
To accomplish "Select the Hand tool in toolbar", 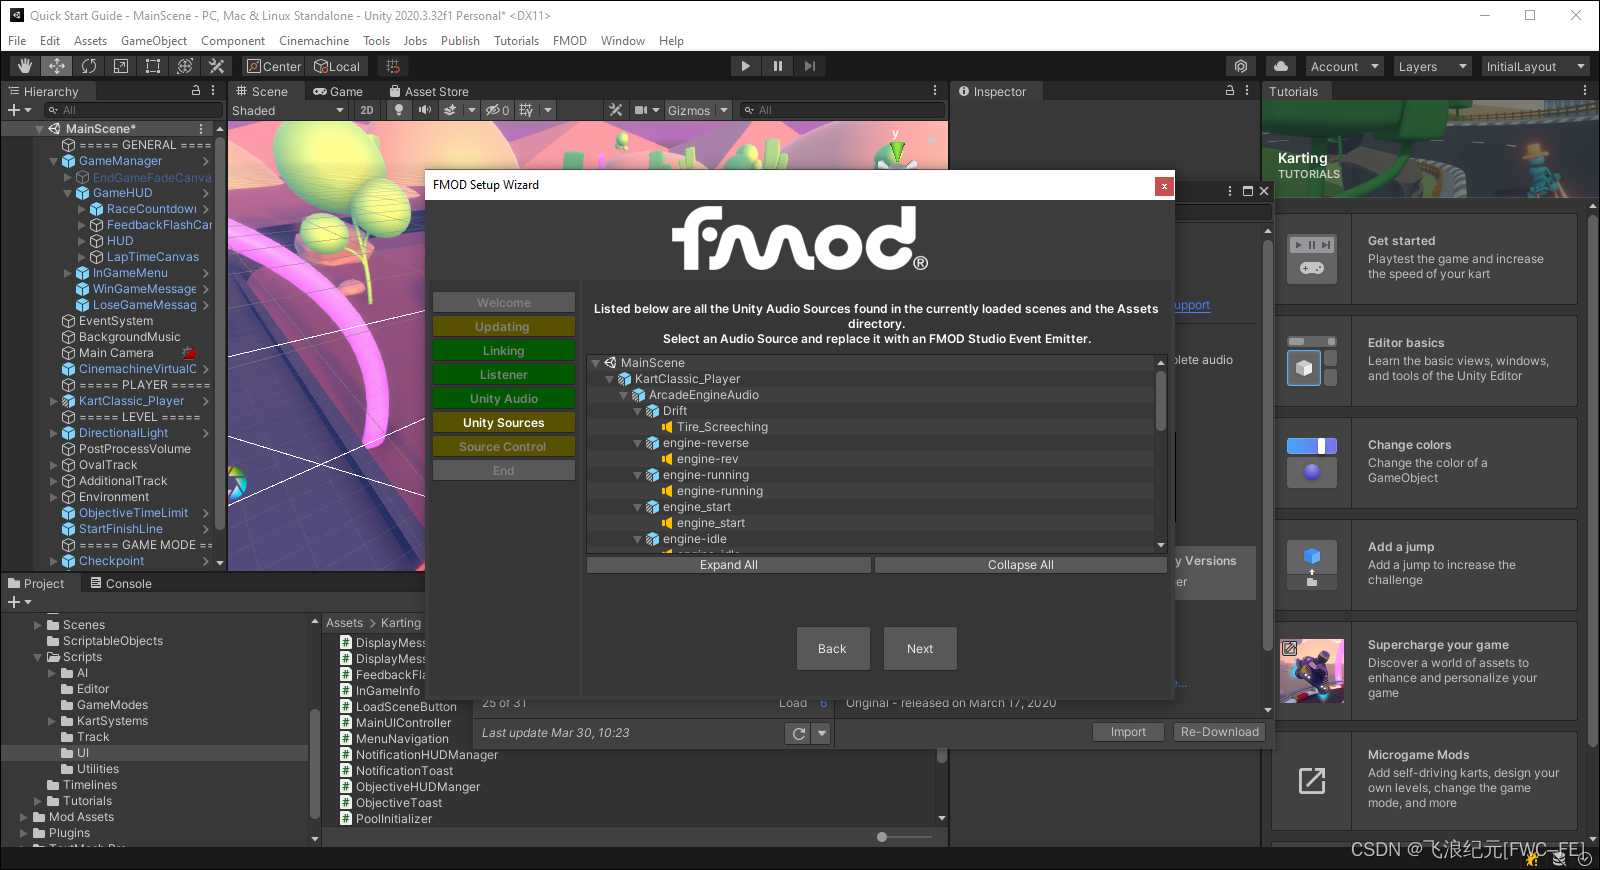I will (x=25, y=66).
